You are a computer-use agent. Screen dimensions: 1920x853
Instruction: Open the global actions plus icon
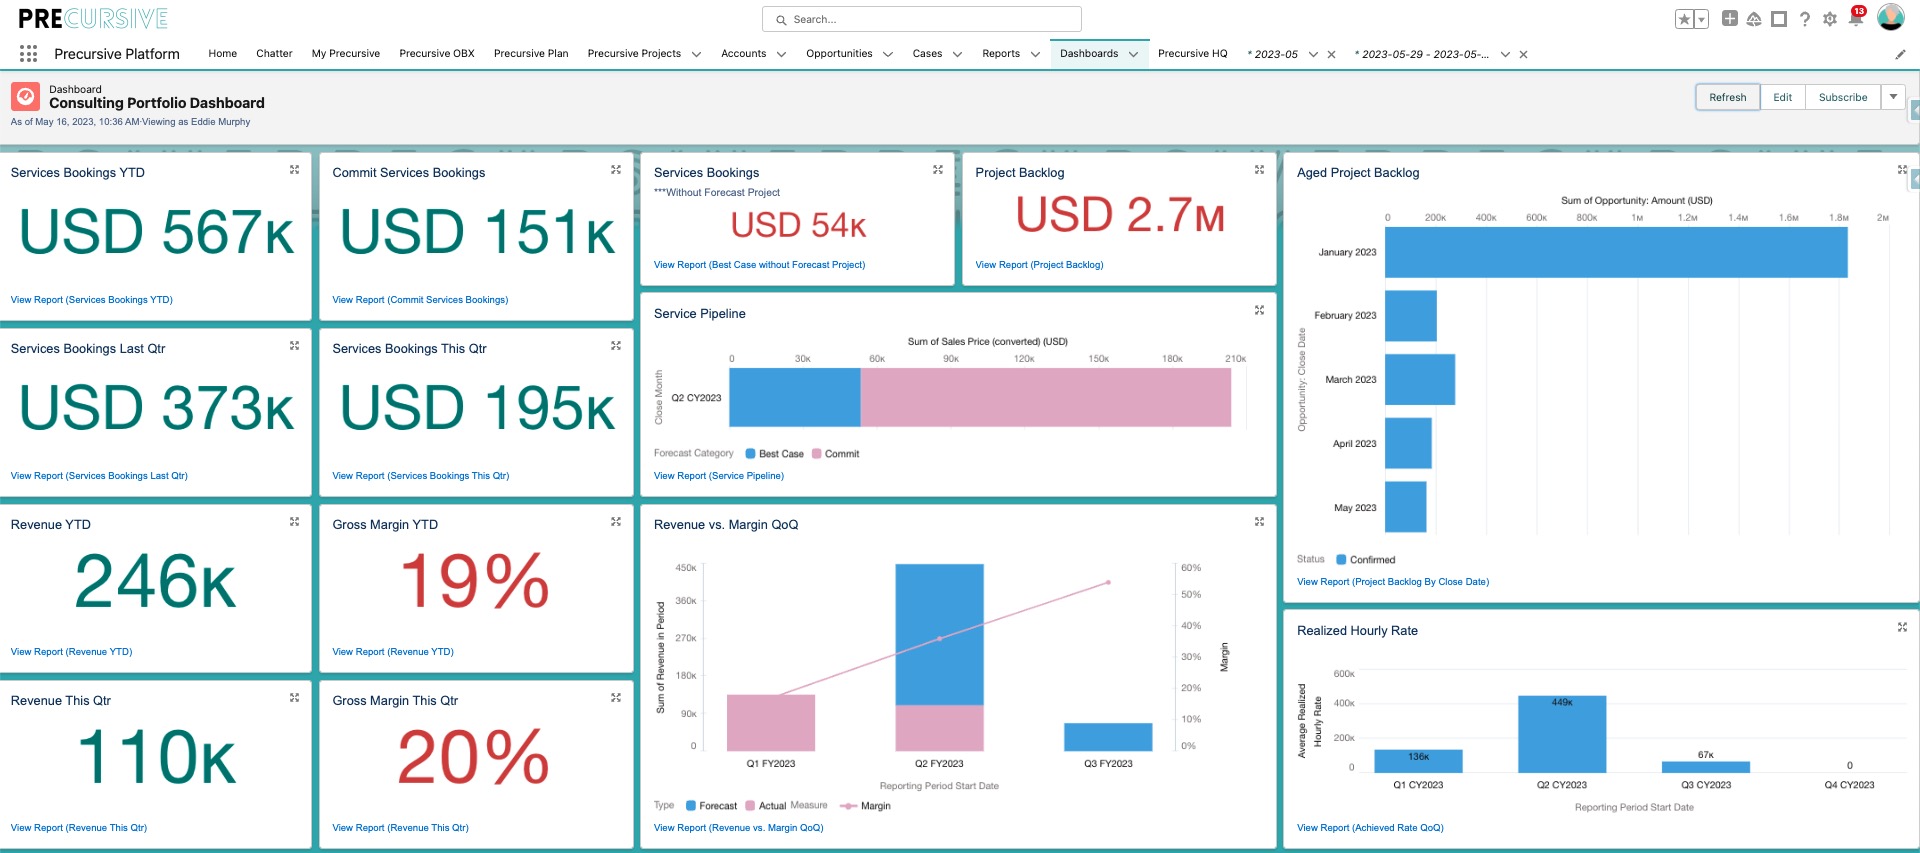[1730, 19]
